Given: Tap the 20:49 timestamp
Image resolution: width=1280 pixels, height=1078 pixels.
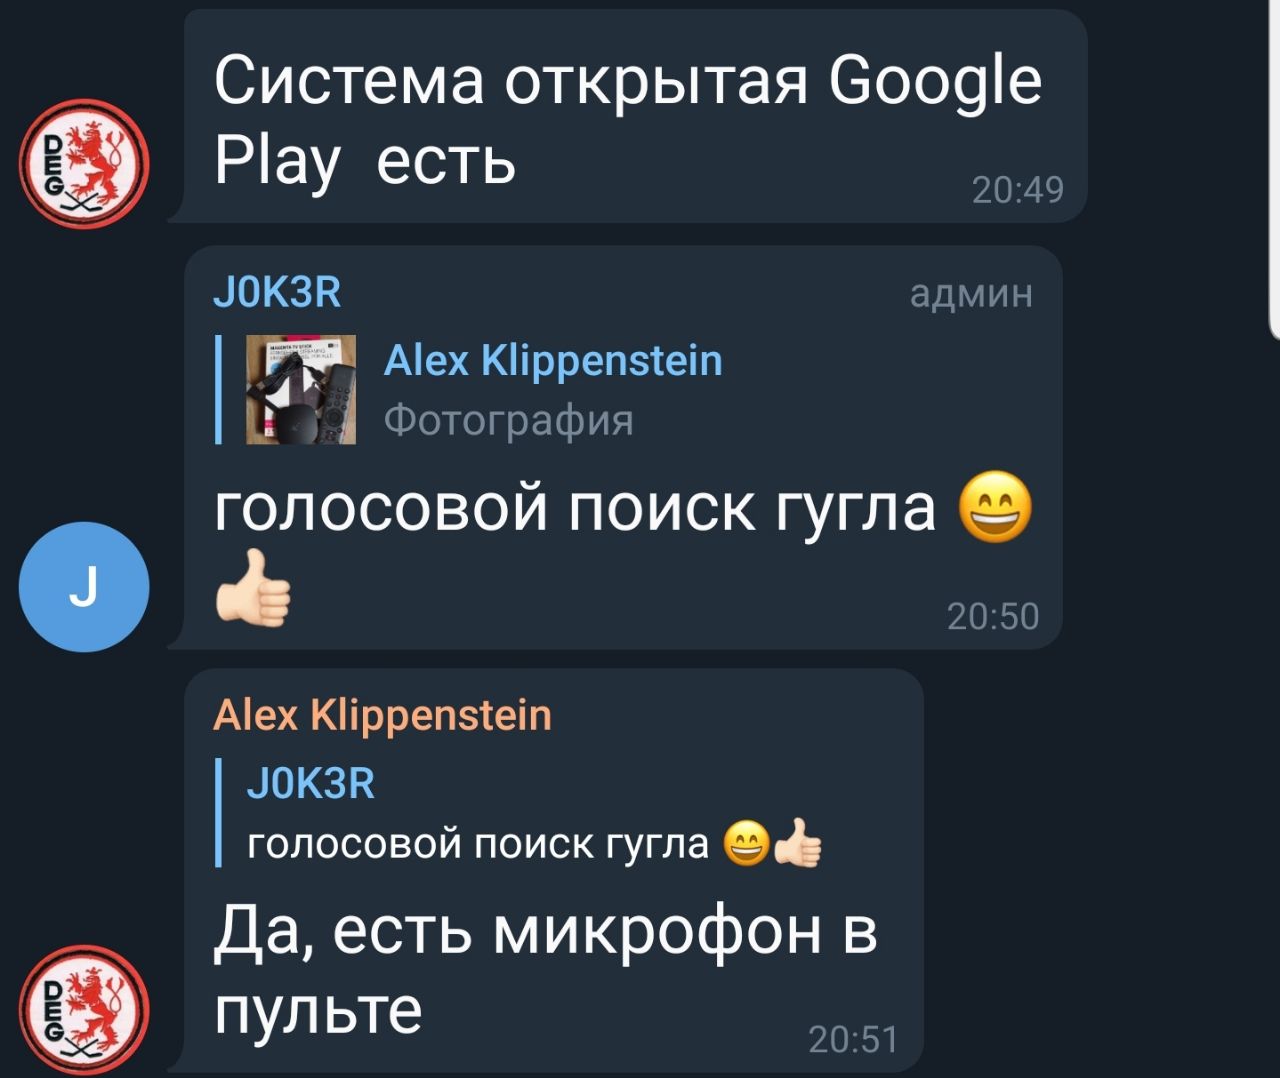Looking at the screenshot, I should pos(1018,189).
